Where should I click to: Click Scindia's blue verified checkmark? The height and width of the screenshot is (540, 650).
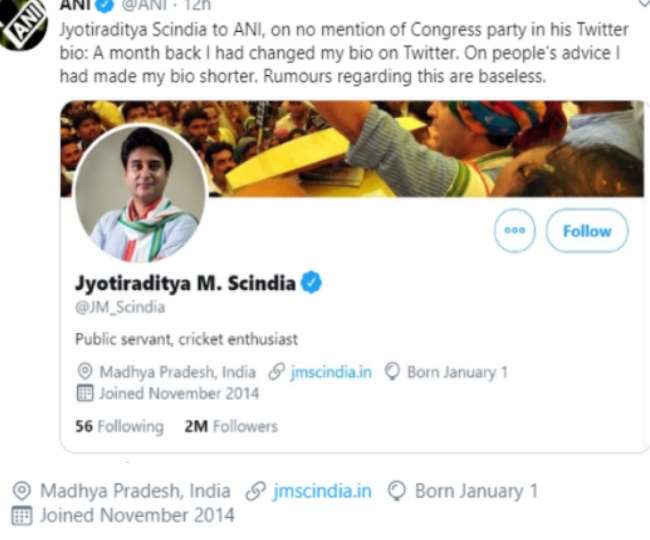311,284
